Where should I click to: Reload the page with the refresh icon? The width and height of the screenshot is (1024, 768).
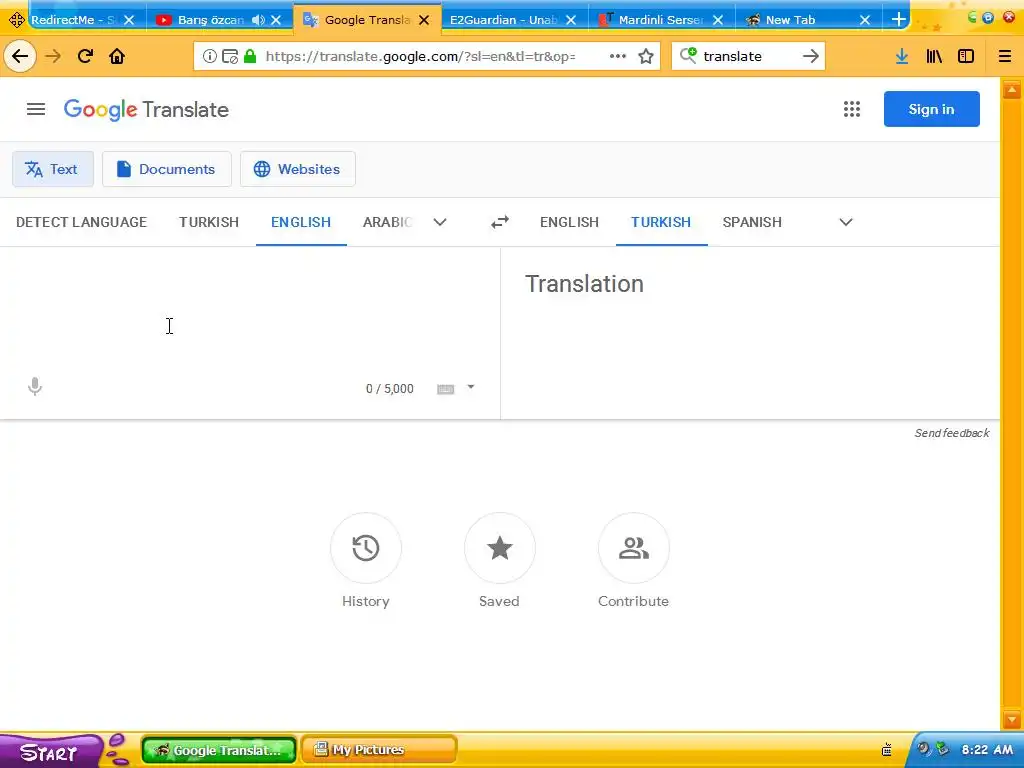click(x=86, y=56)
